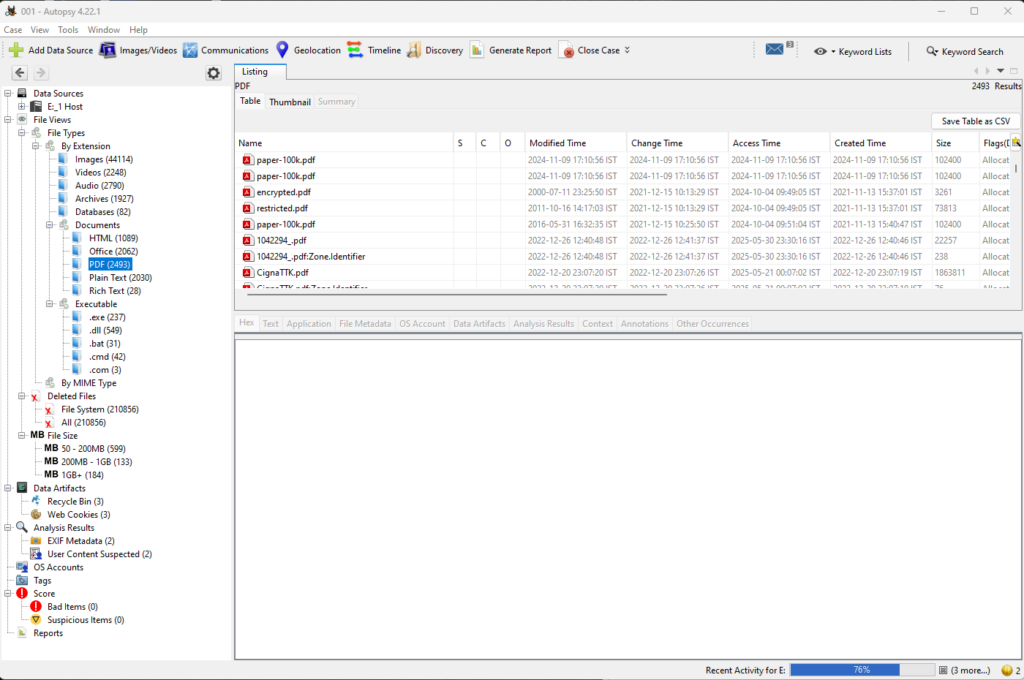Click the OS Accounts icon
Viewport: 1024px width, 680px height.
[x=22, y=567]
